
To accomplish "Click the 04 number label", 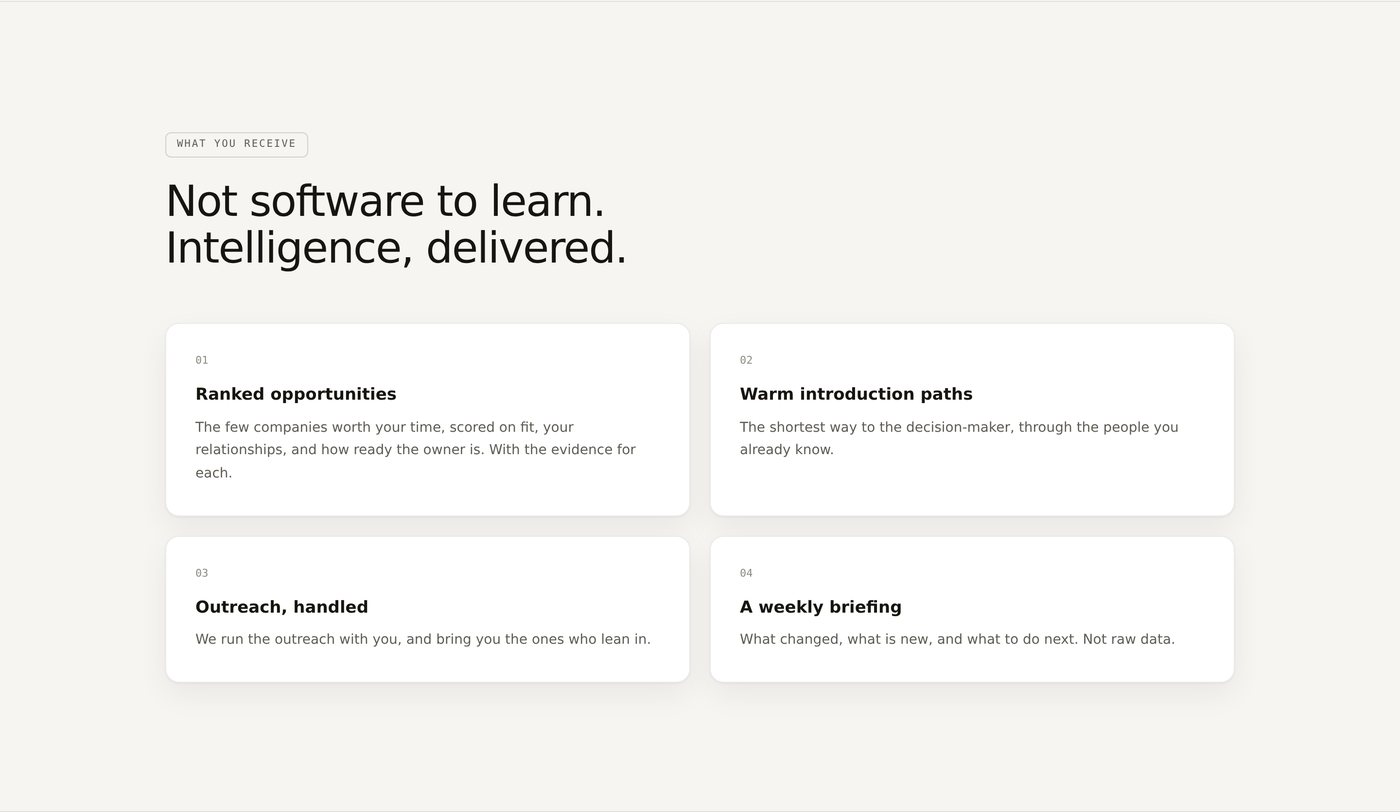I will [746, 573].
